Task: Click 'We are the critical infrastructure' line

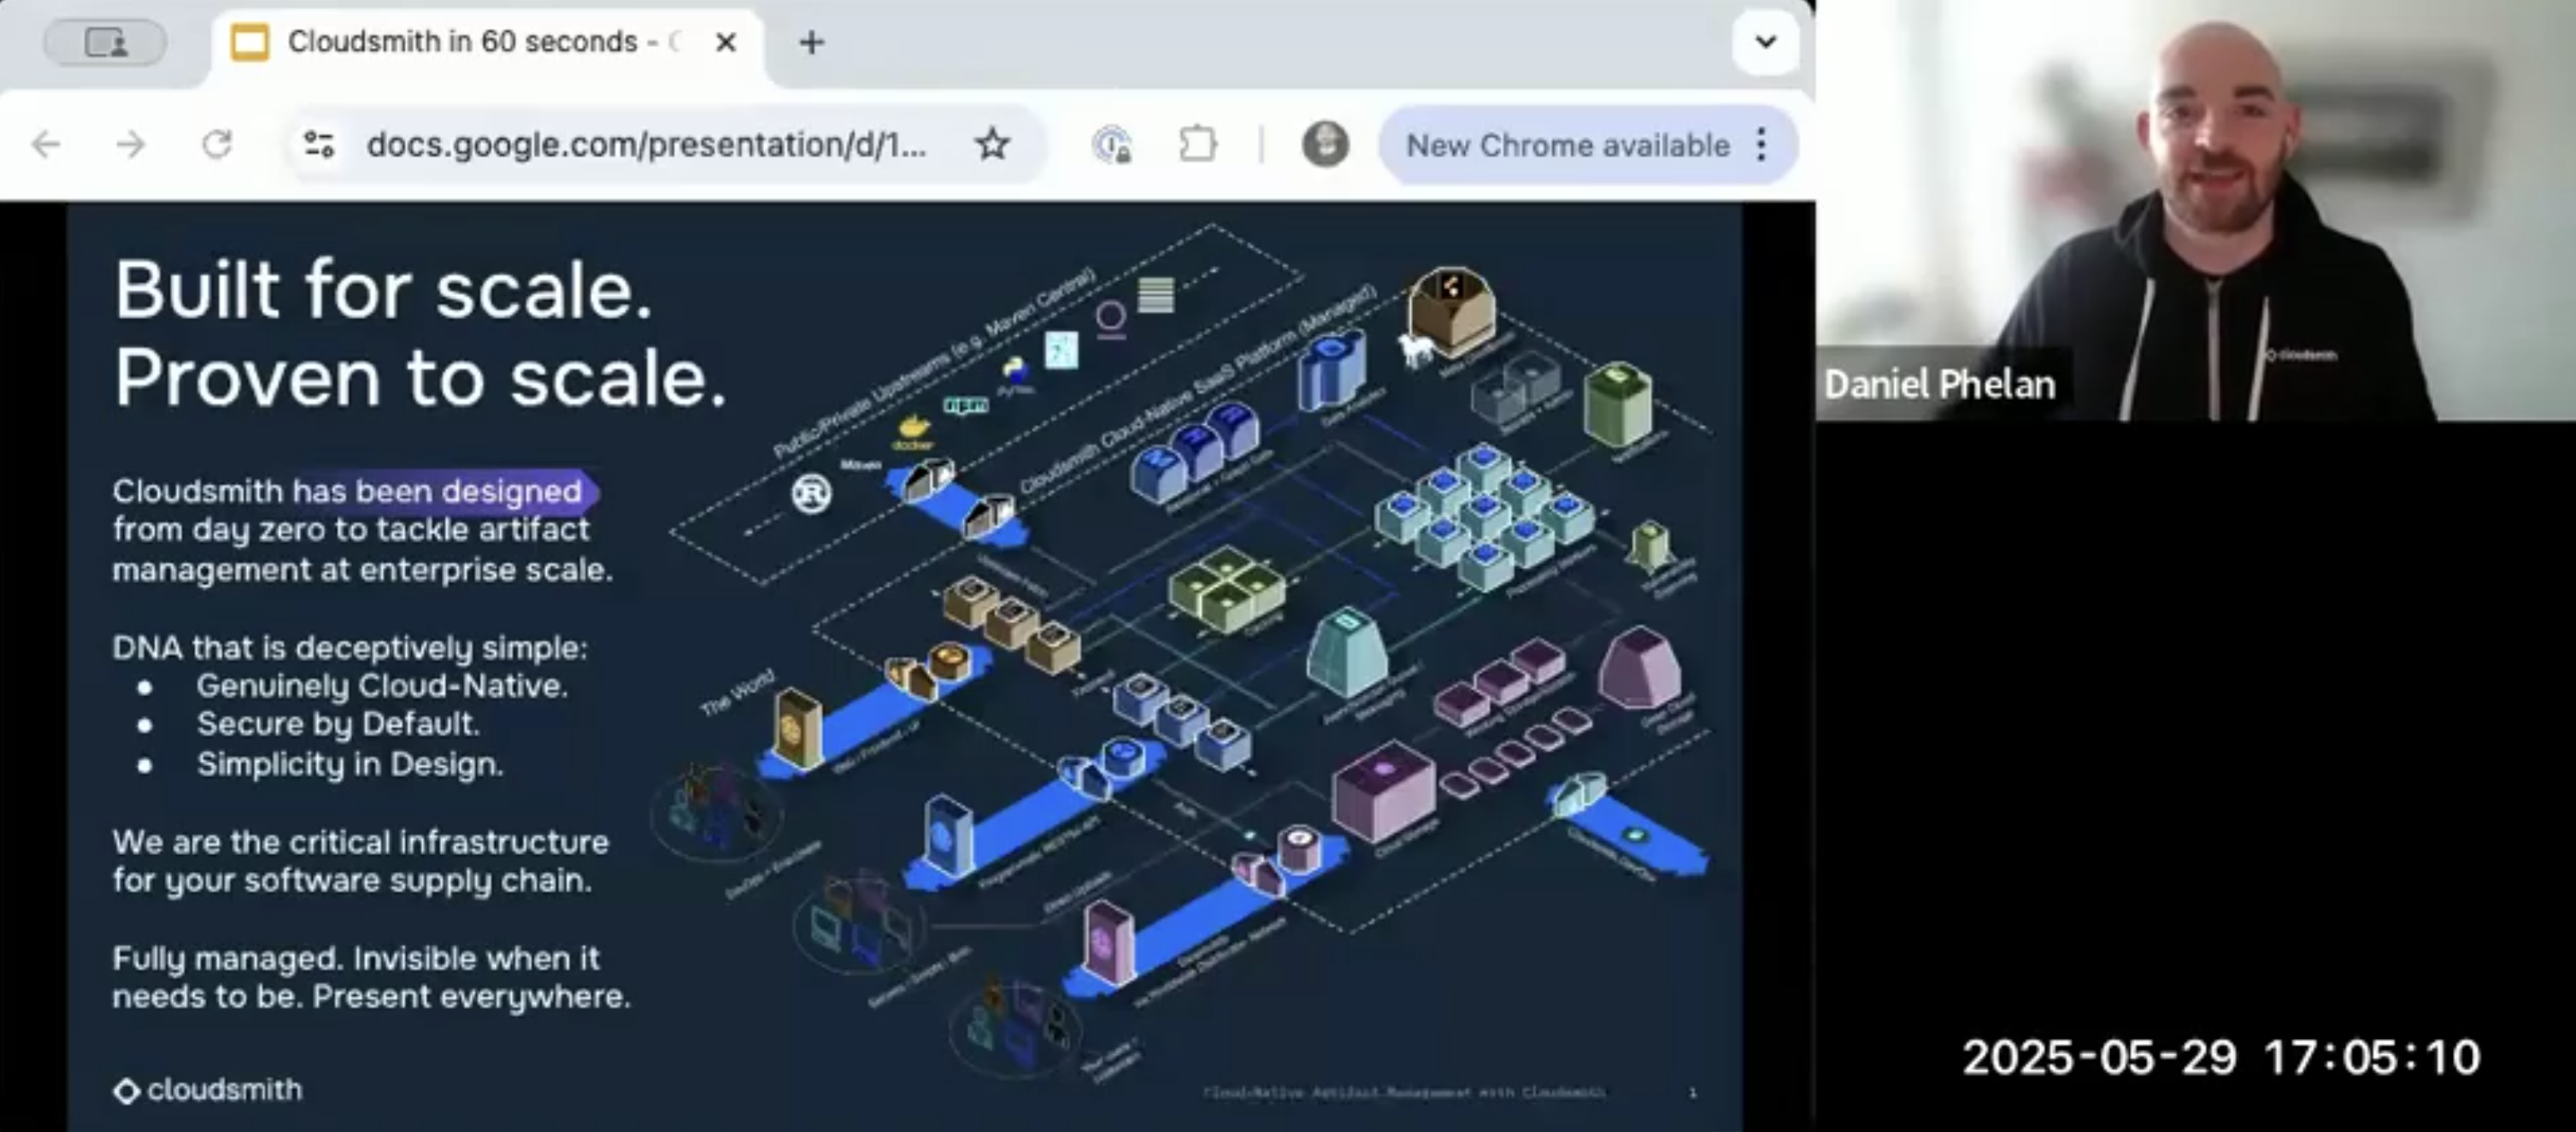Action: (360, 842)
